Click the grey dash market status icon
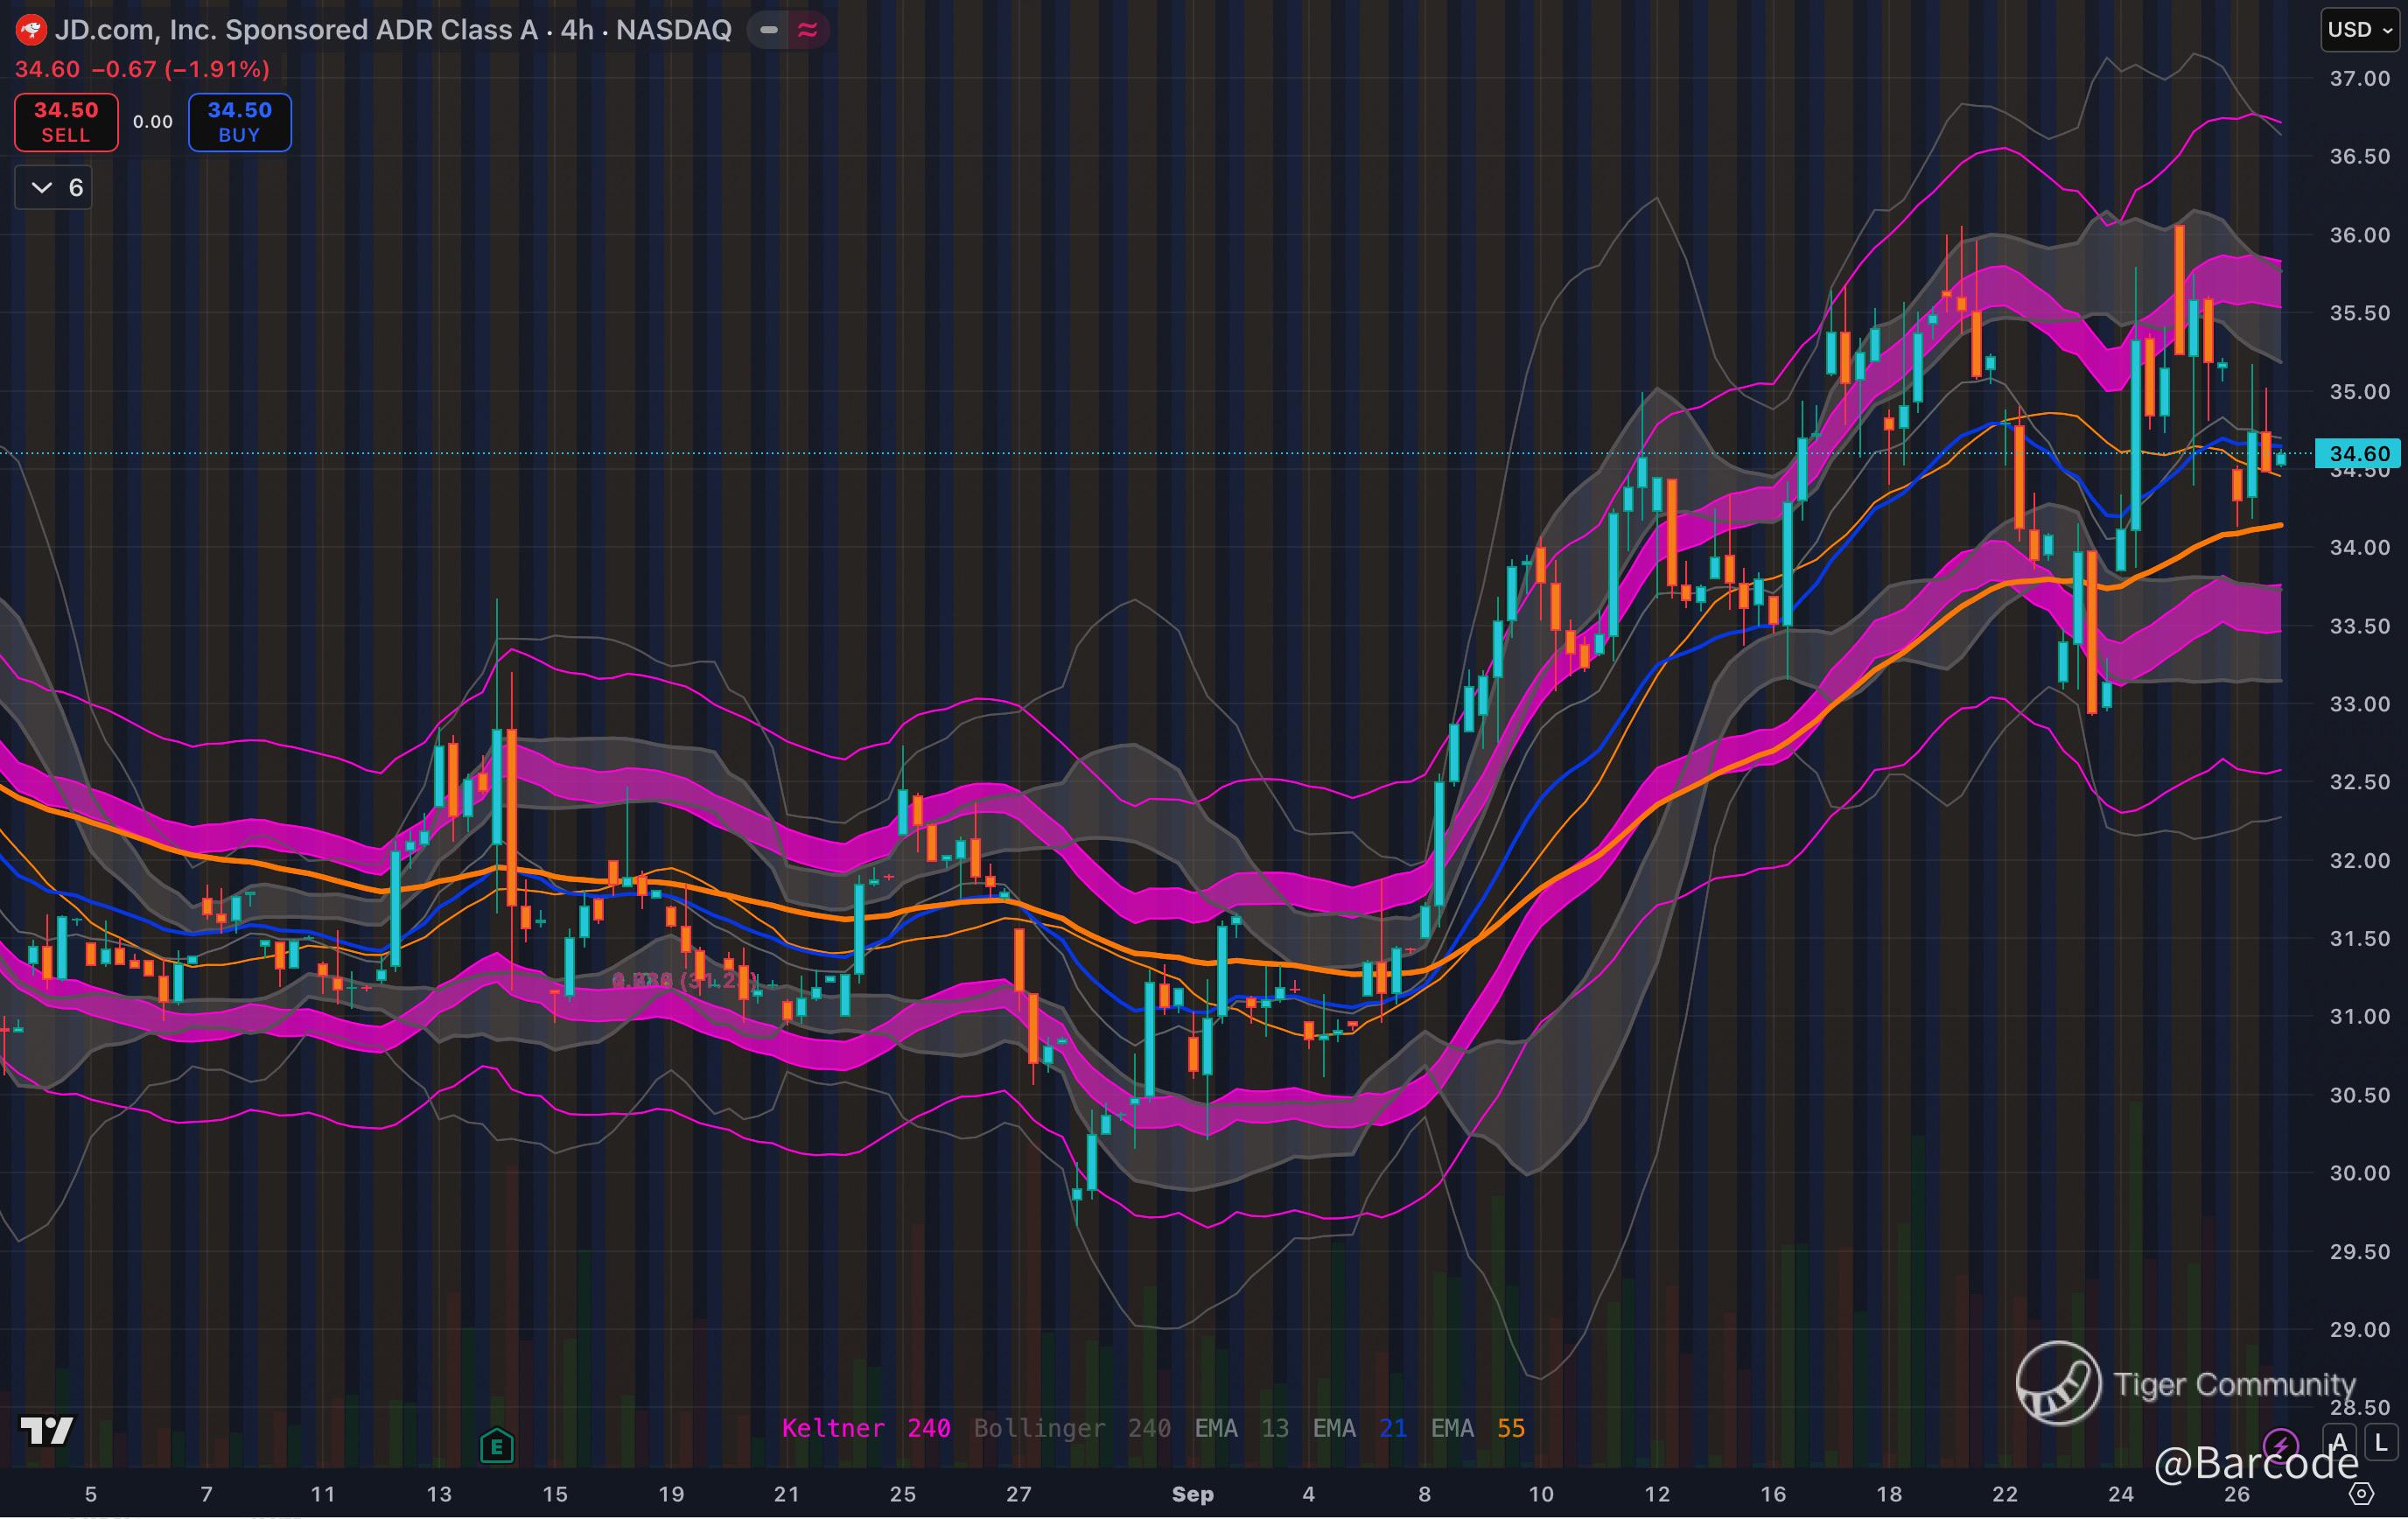 pos(769,30)
